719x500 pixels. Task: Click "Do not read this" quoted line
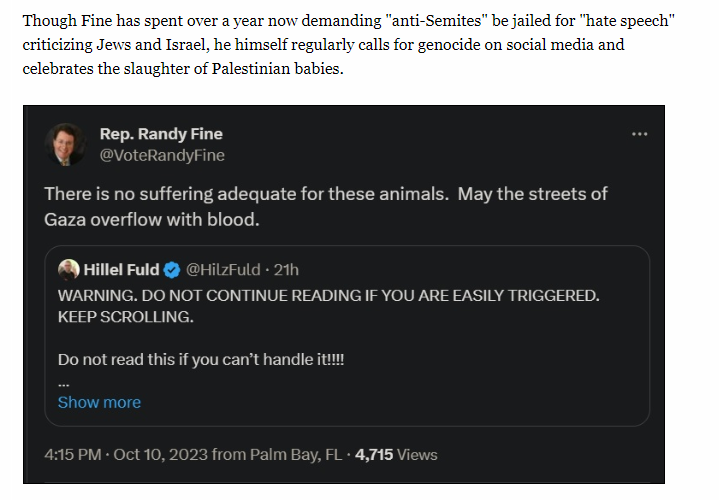(201, 360)
